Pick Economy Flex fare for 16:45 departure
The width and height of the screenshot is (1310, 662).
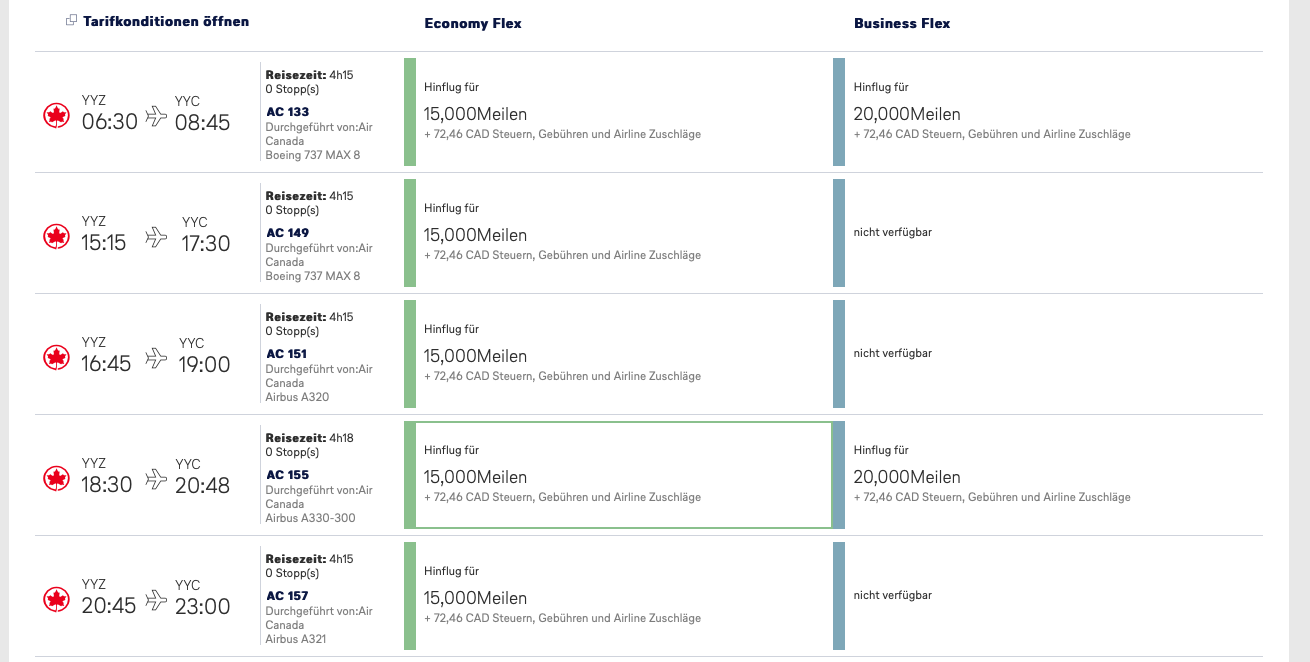[x=620, y=354]
